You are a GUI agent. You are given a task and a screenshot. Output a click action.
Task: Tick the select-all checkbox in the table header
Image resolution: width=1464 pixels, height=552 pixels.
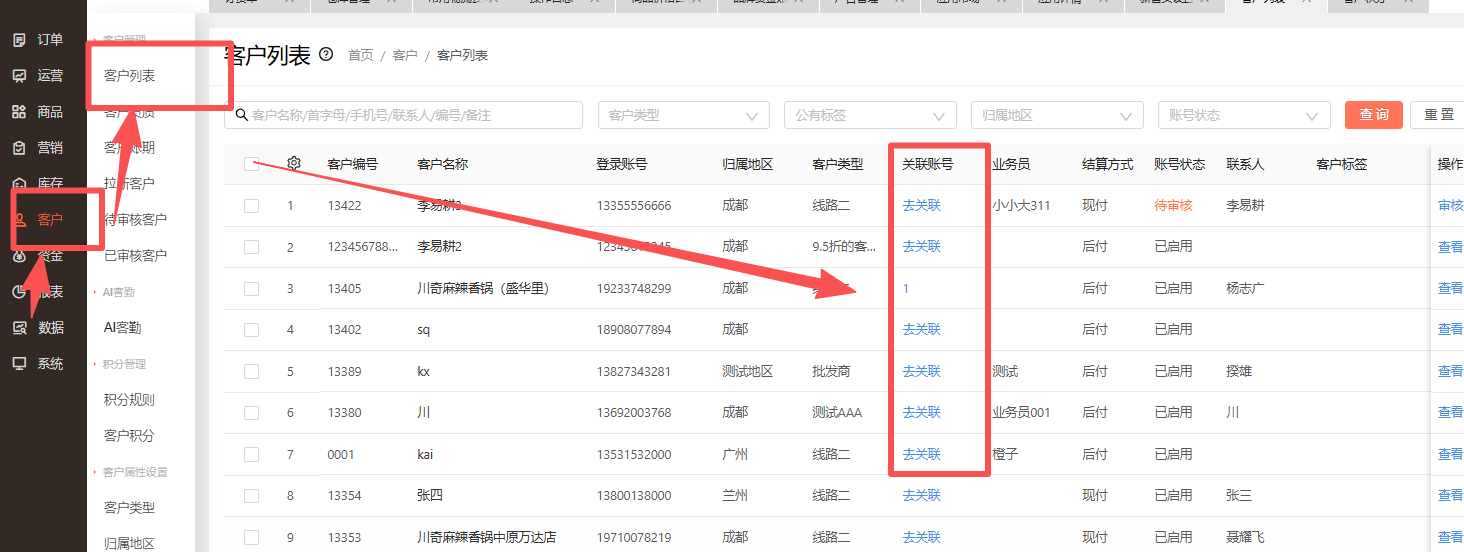[x=251, y=164]
